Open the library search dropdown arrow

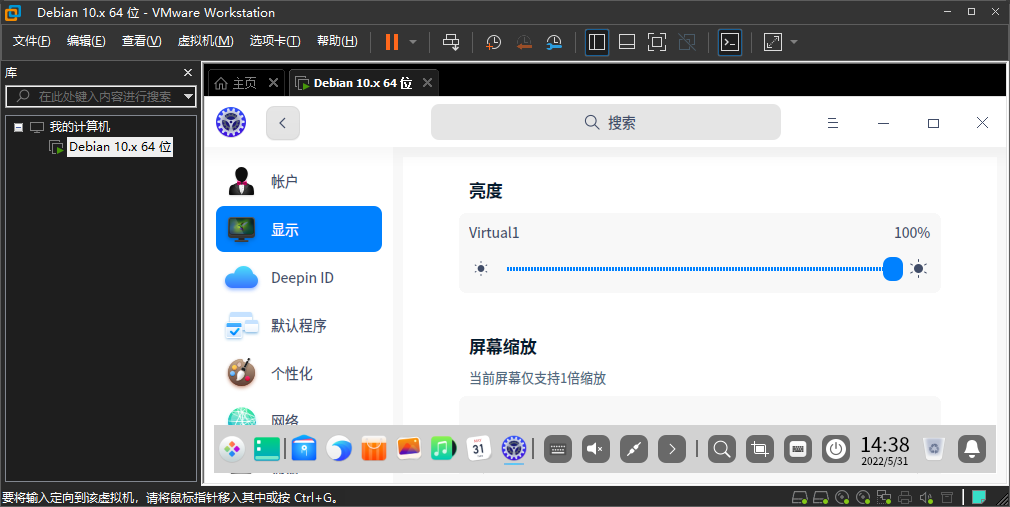188,97
